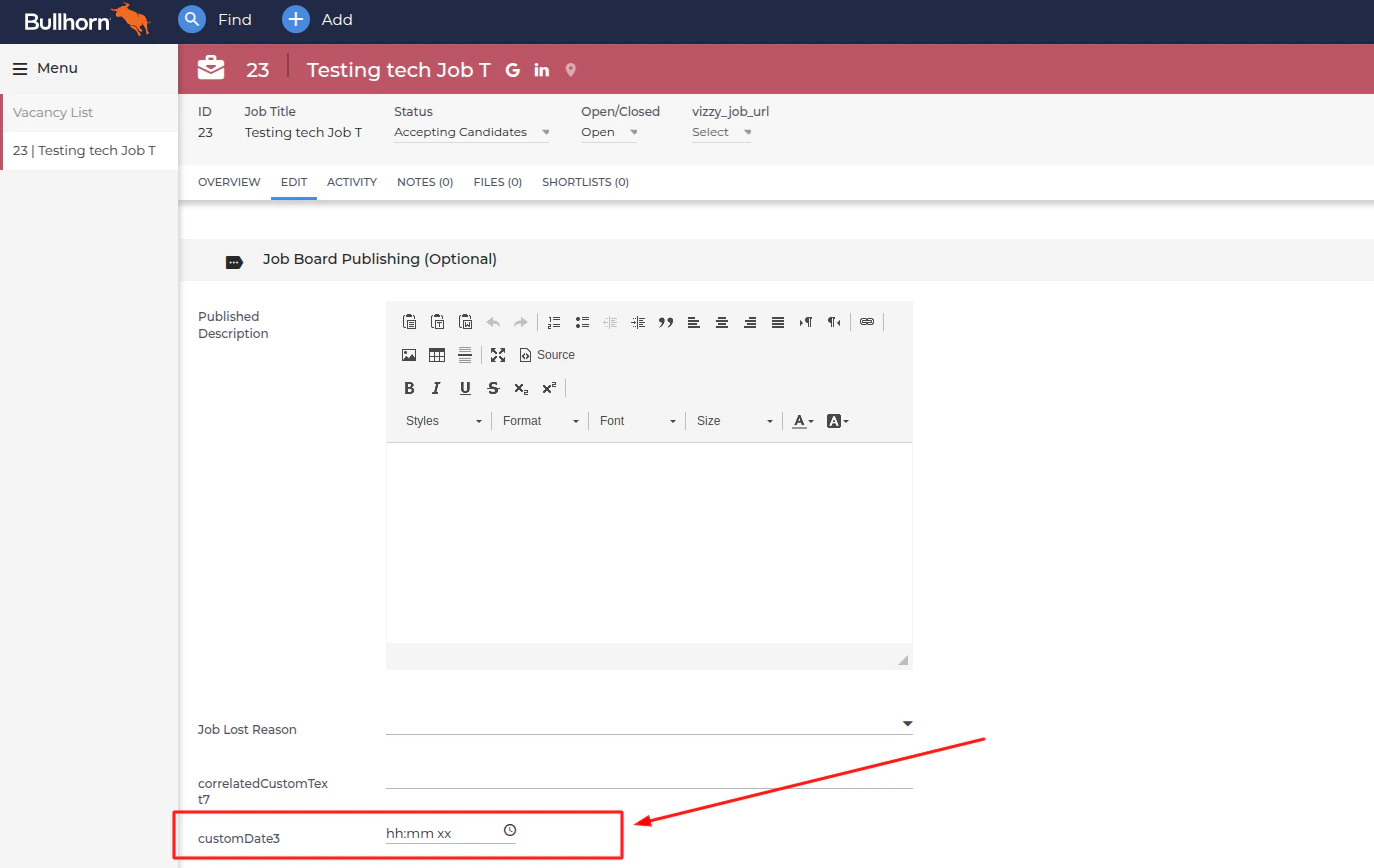Image resolution: width=1374 pixels, height=868 pixels.
Task: Click the Find button in the top bar
Action: coord(215,19)
